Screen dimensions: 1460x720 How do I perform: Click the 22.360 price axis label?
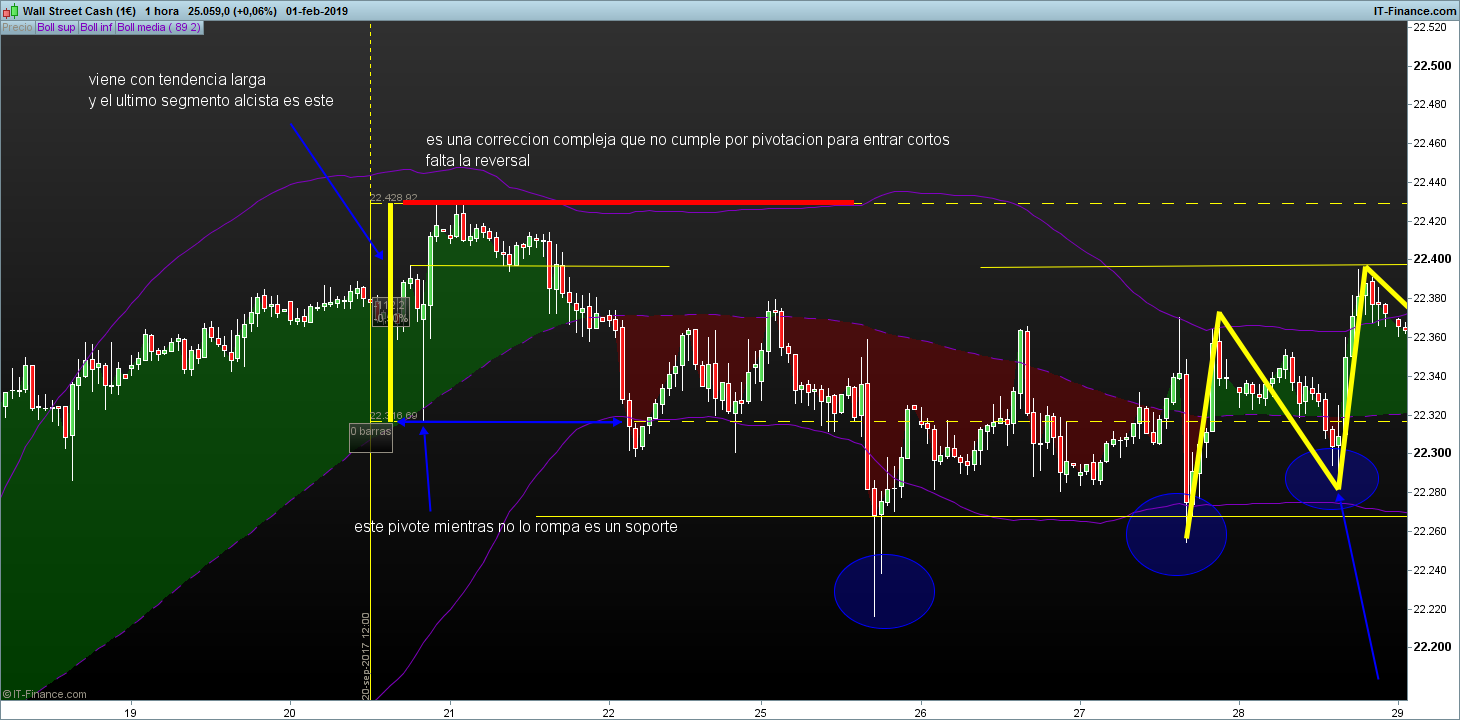tap(1430, 337)
